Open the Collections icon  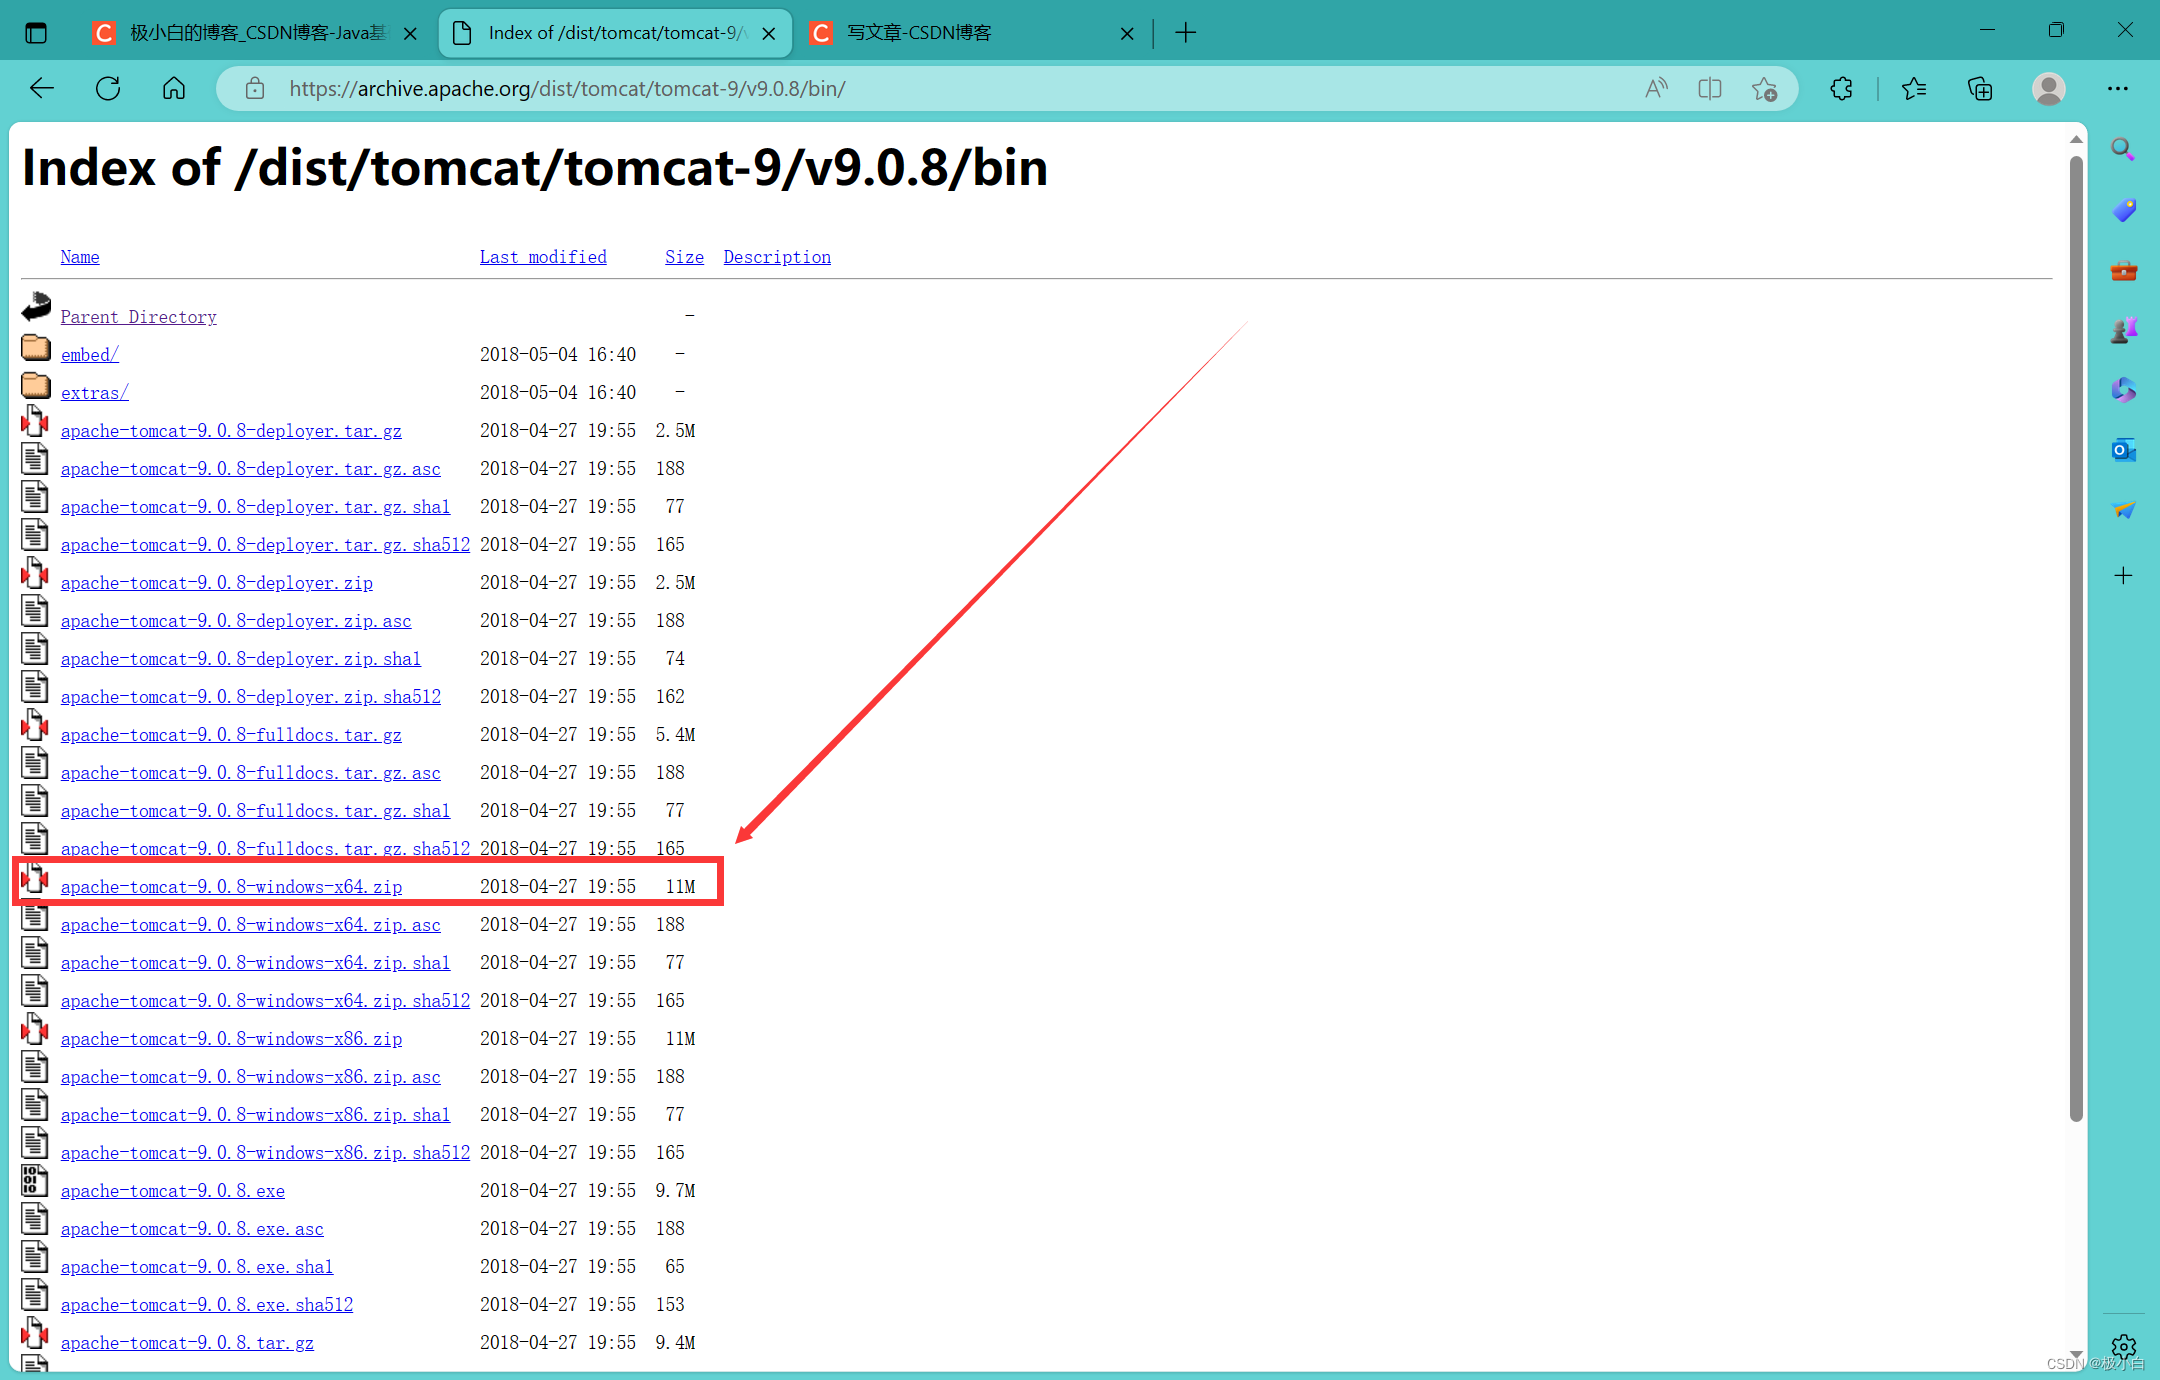pos(1980,89)
